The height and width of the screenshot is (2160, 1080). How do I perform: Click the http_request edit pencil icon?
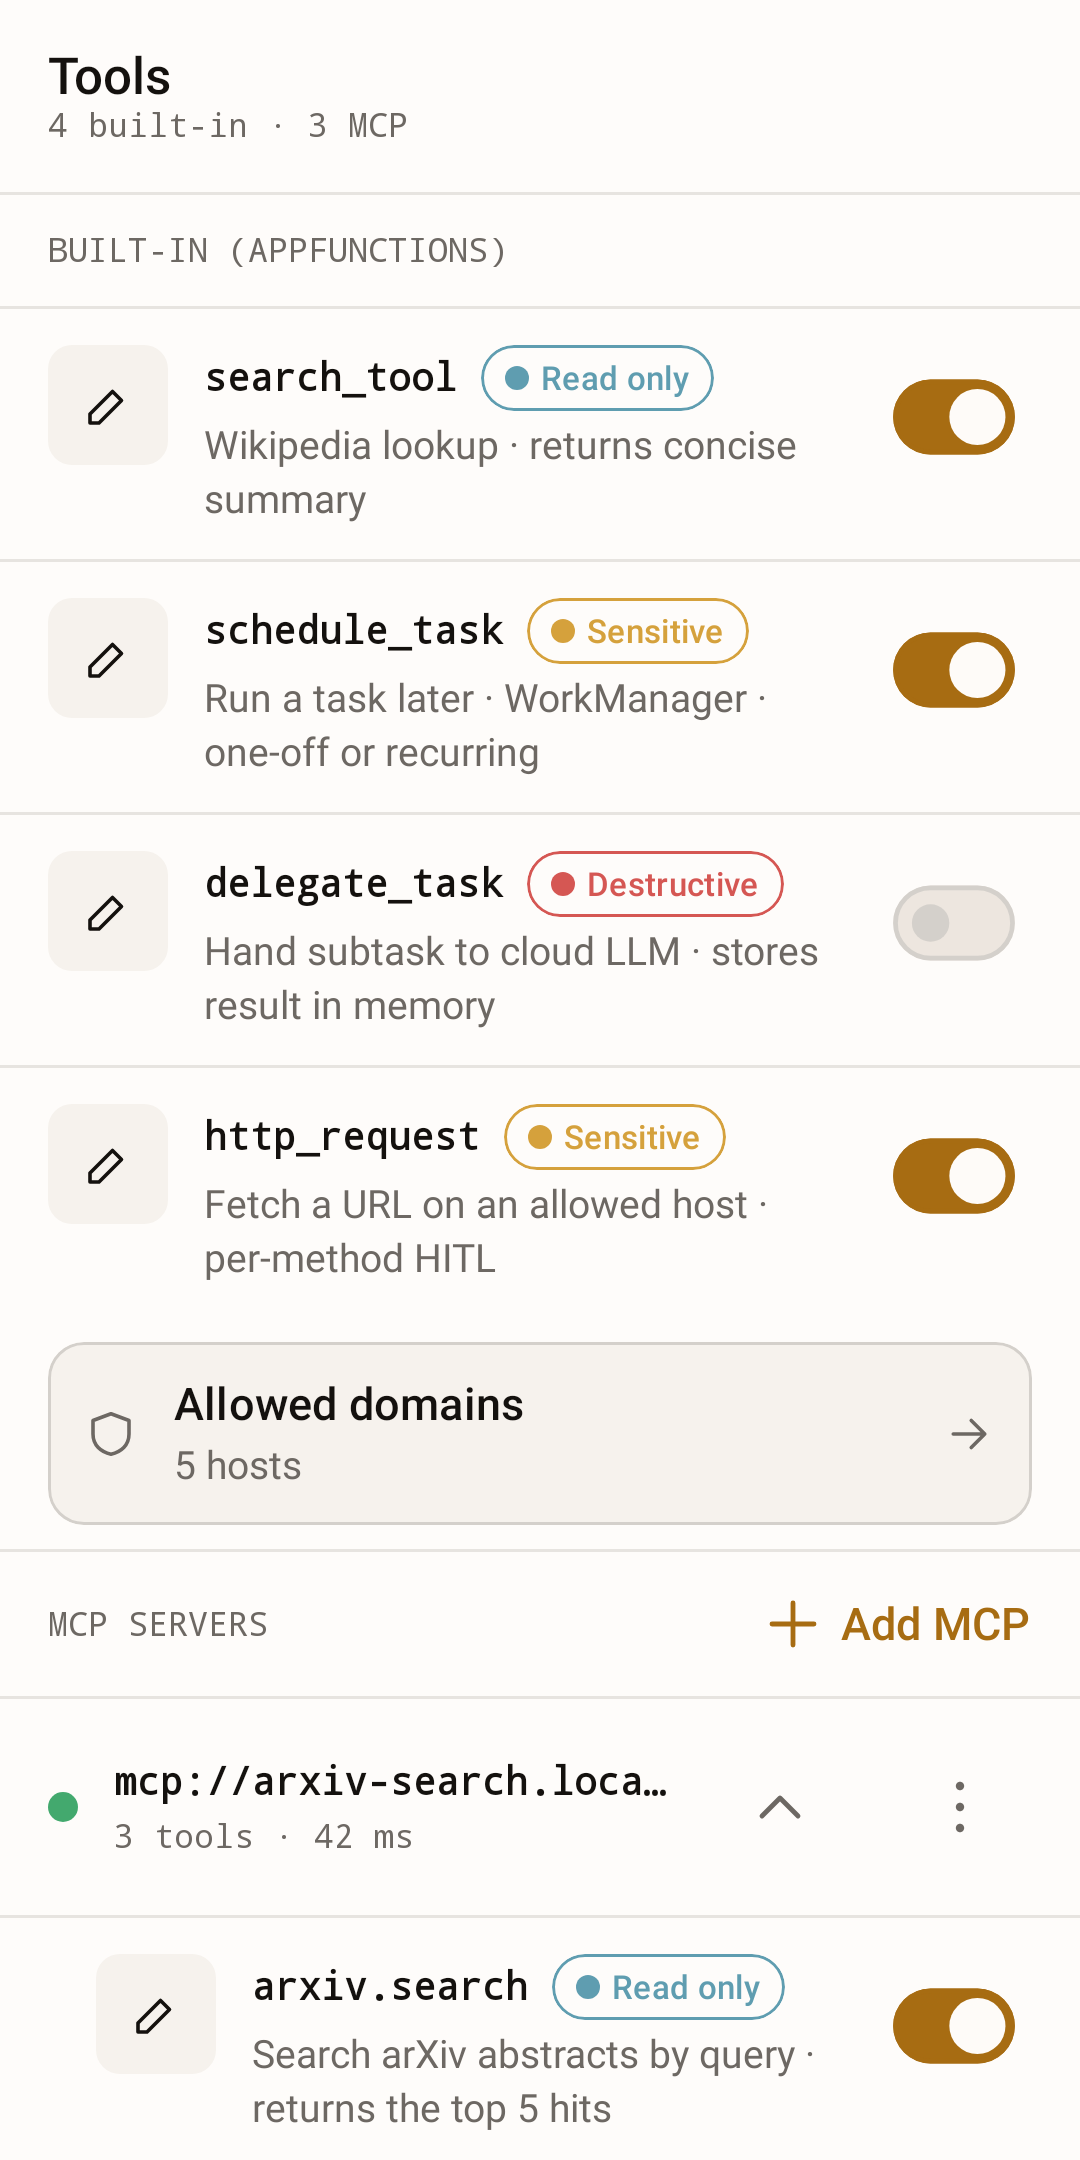pyautogui.click(x=107, y=1164)
